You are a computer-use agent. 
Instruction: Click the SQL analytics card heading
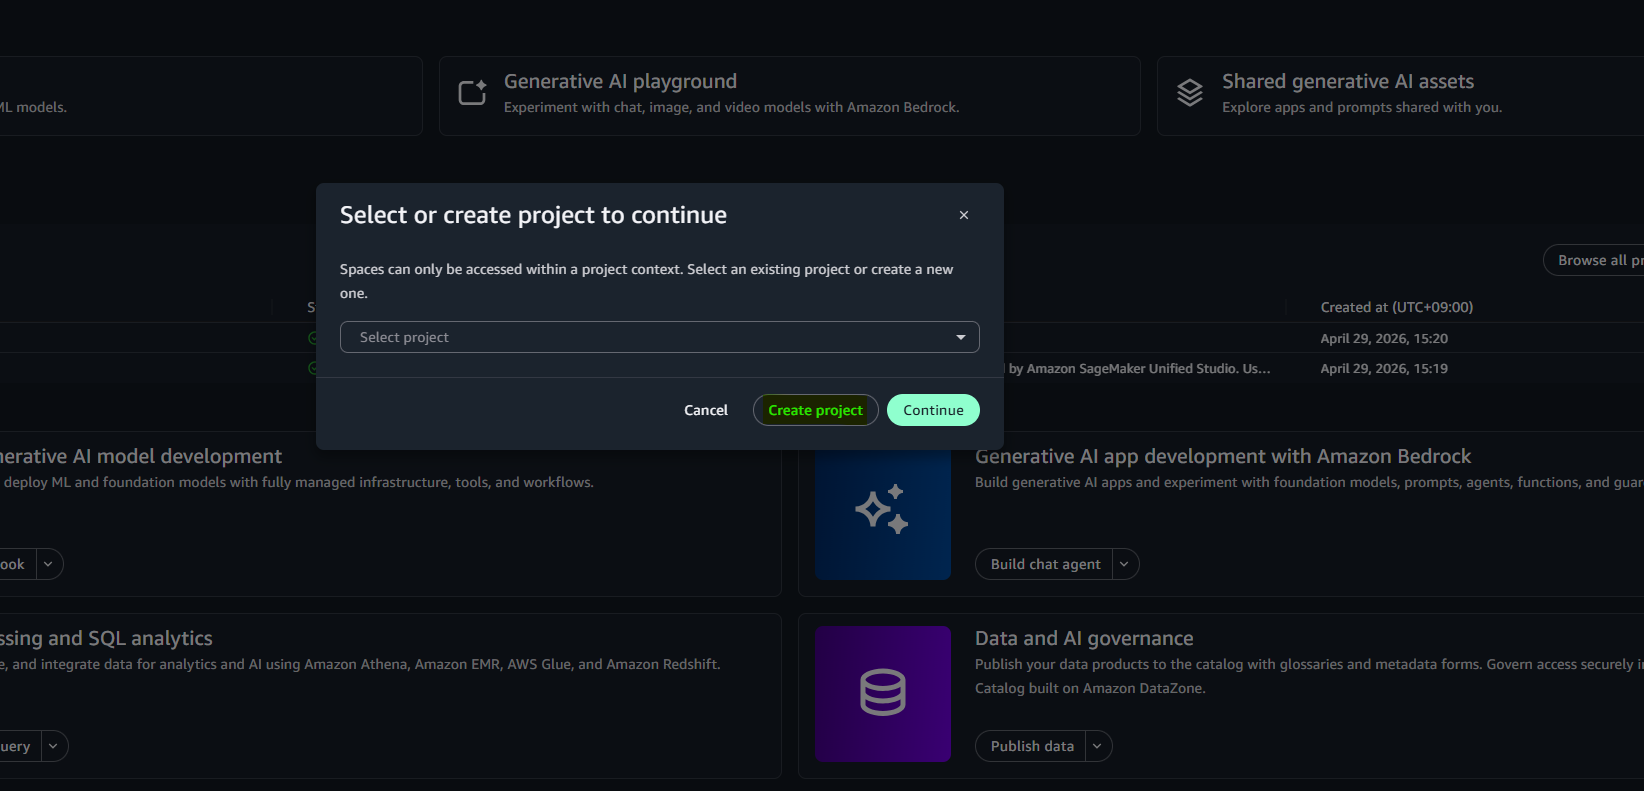click(x=106, y=638)
